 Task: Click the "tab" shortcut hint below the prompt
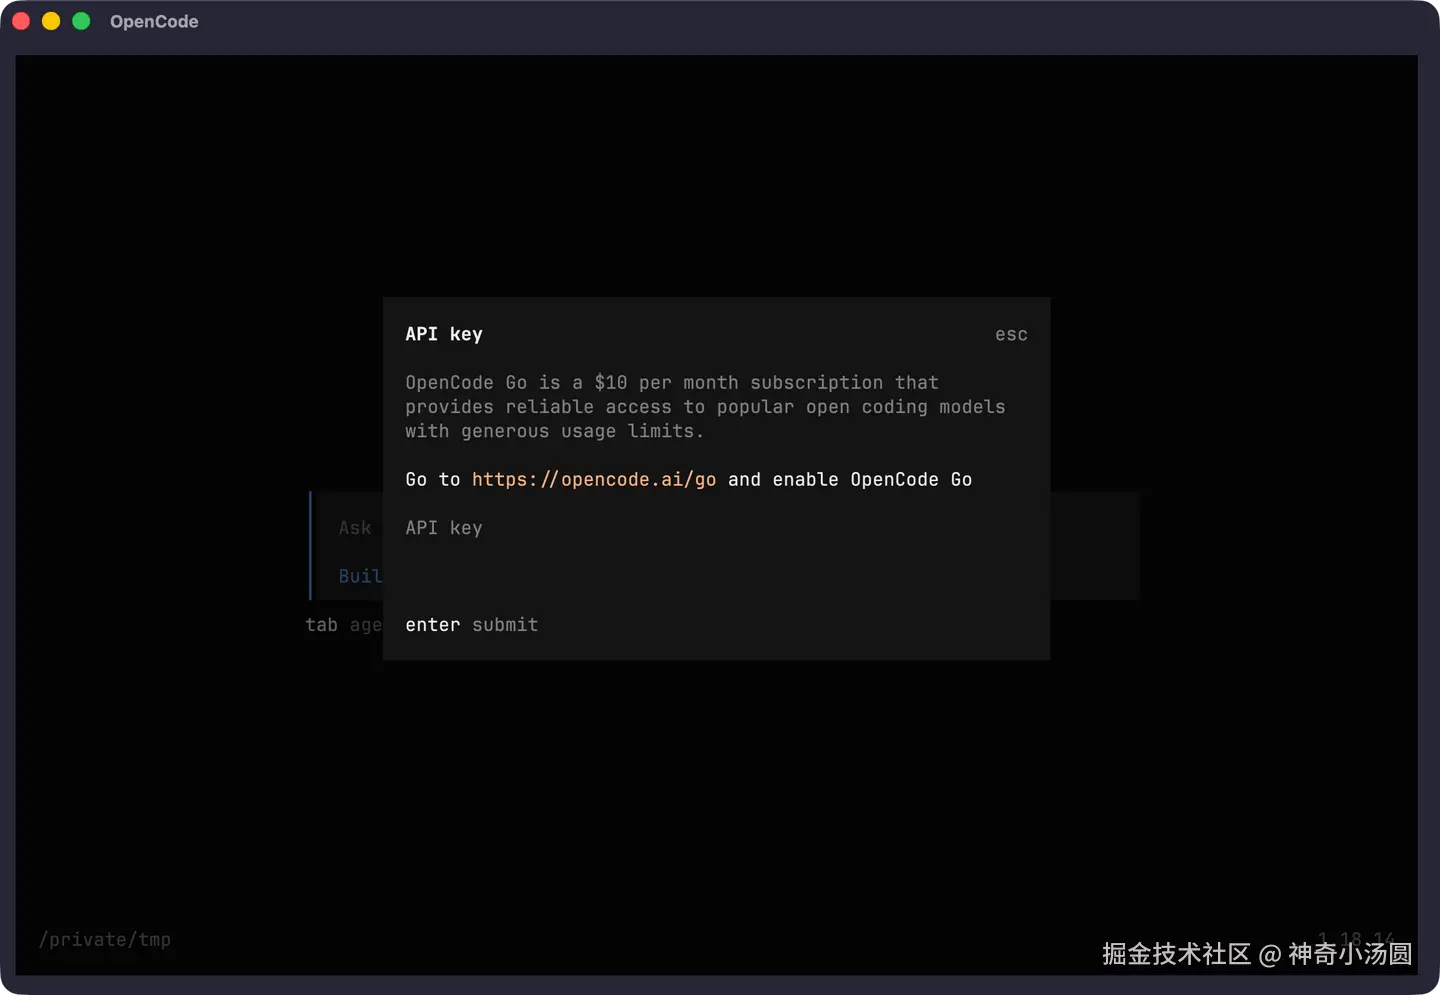[x=321, y=625]
